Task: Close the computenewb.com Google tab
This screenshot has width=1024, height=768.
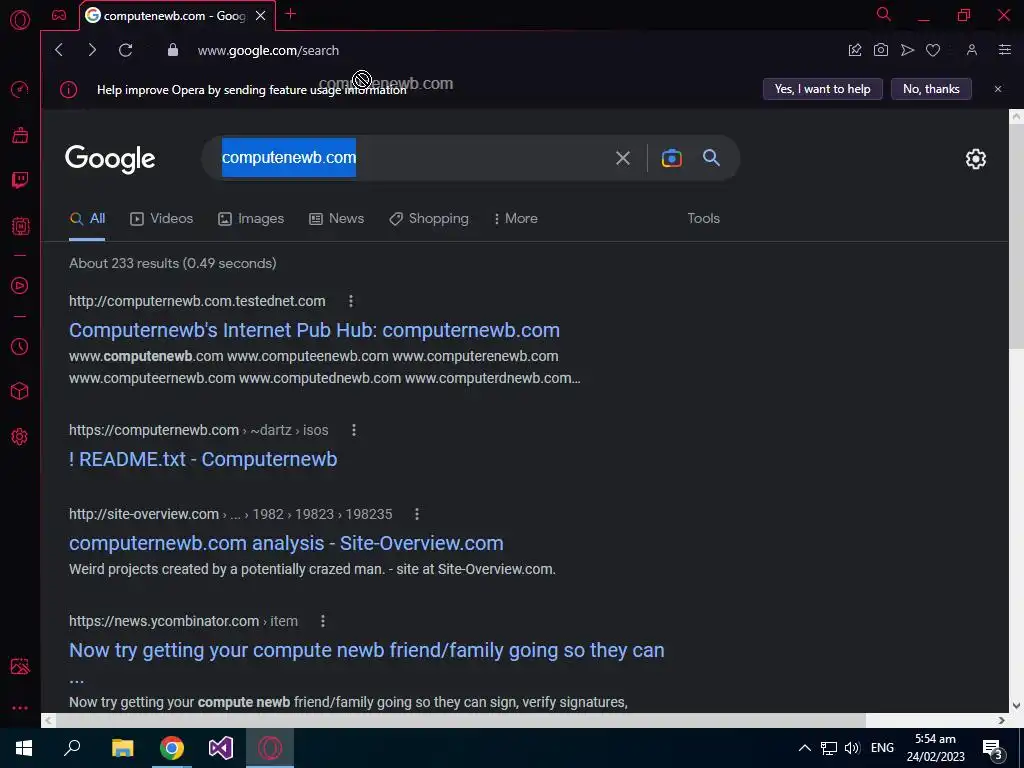Action: click(261, 15)
